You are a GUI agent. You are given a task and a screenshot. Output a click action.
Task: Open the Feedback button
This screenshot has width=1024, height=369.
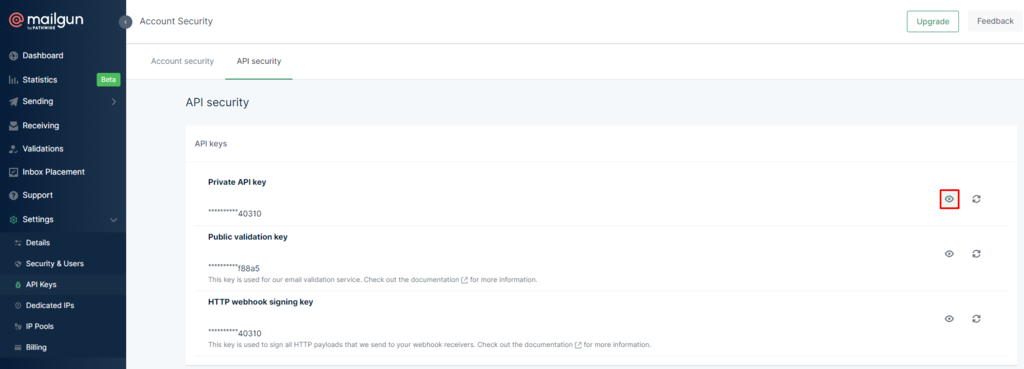(995, 21)
